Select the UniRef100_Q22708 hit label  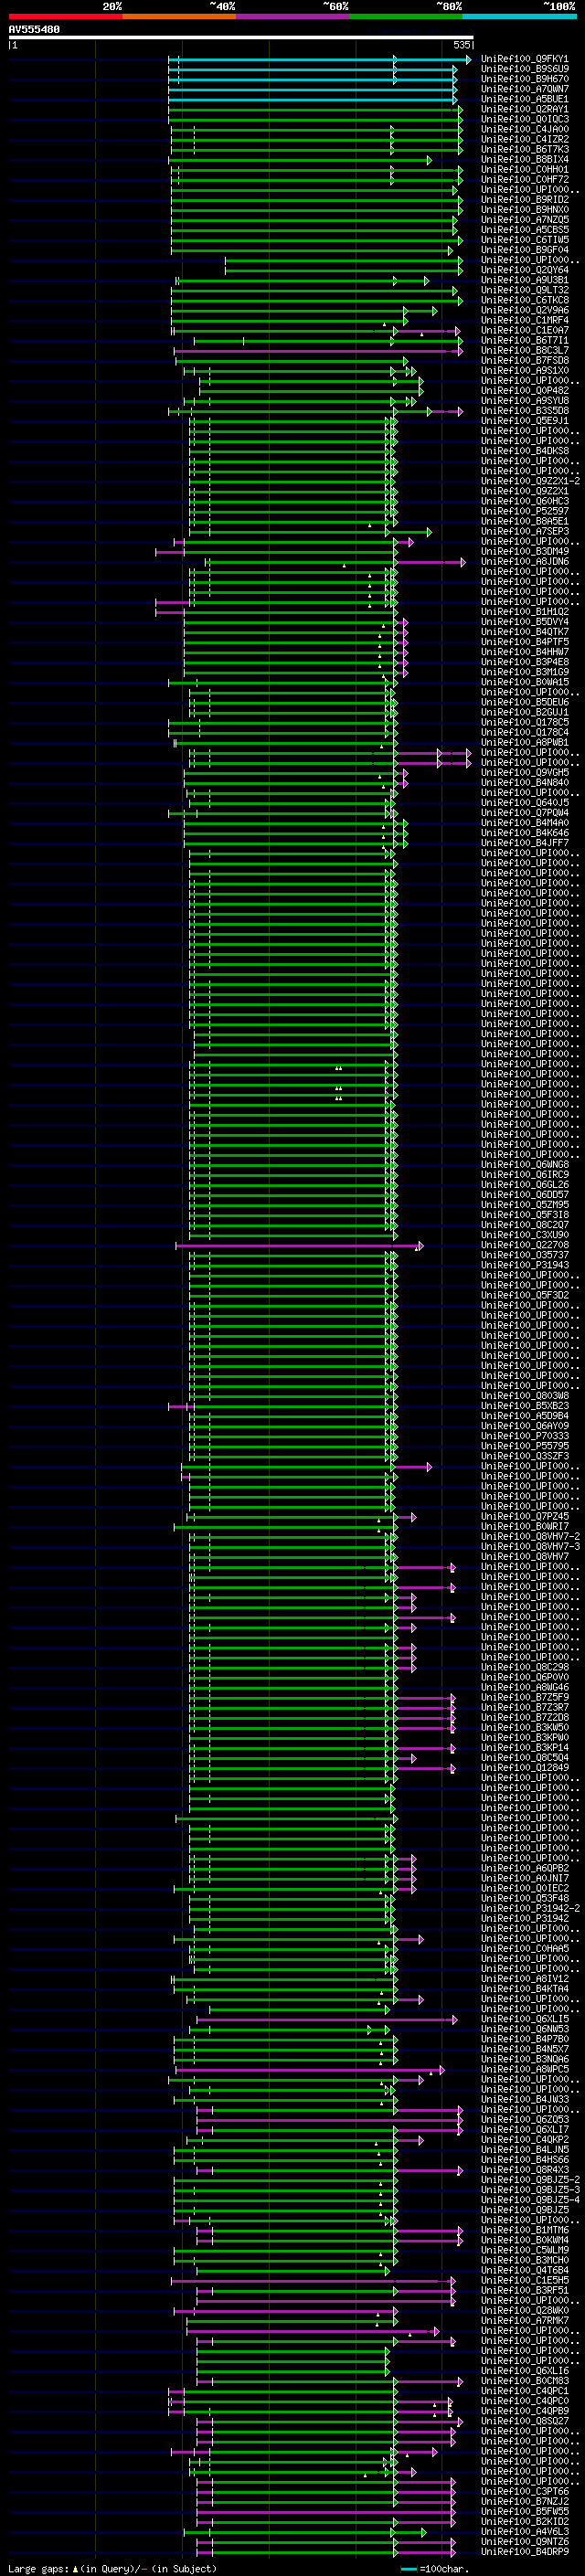524,1245
